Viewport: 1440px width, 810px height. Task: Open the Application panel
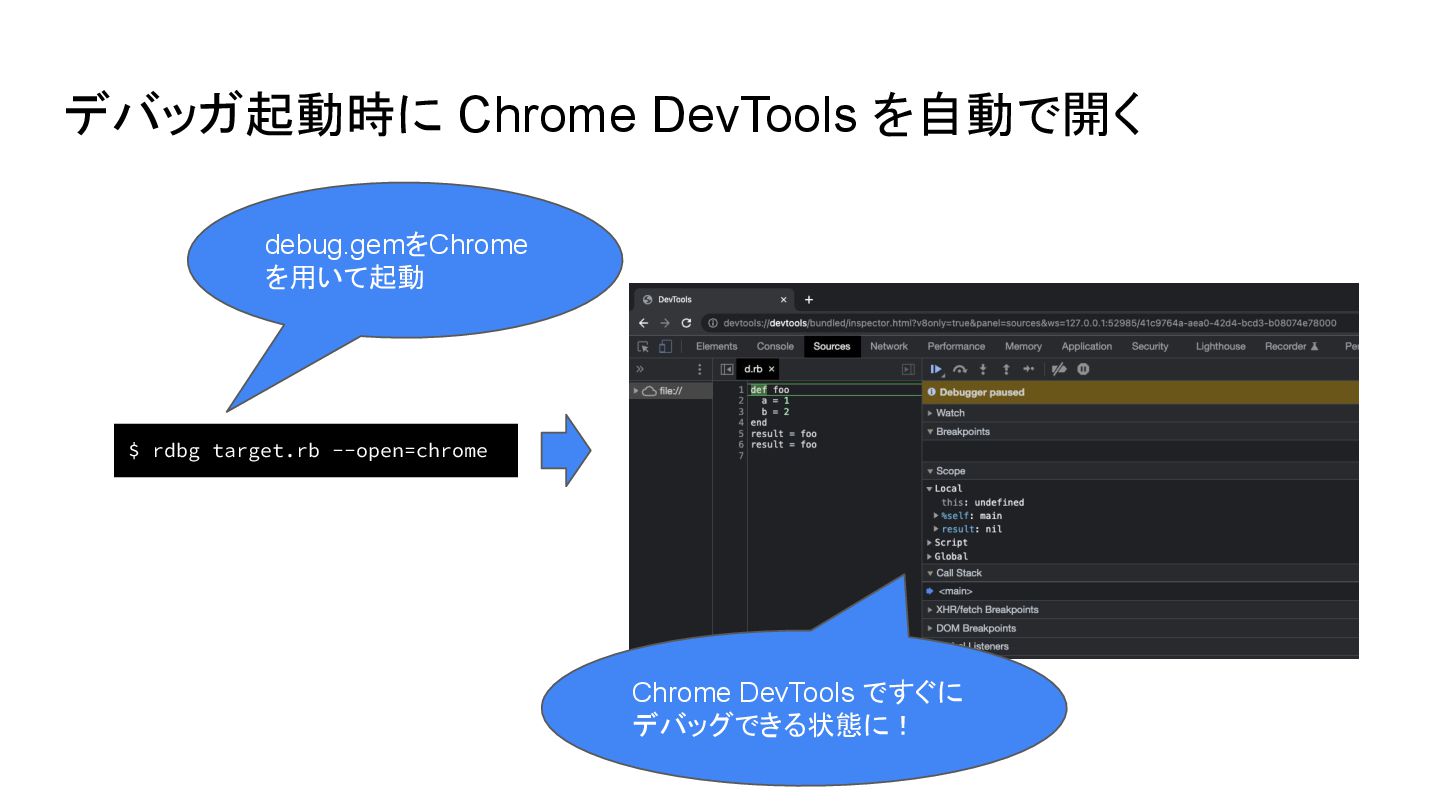point(1087,346)
